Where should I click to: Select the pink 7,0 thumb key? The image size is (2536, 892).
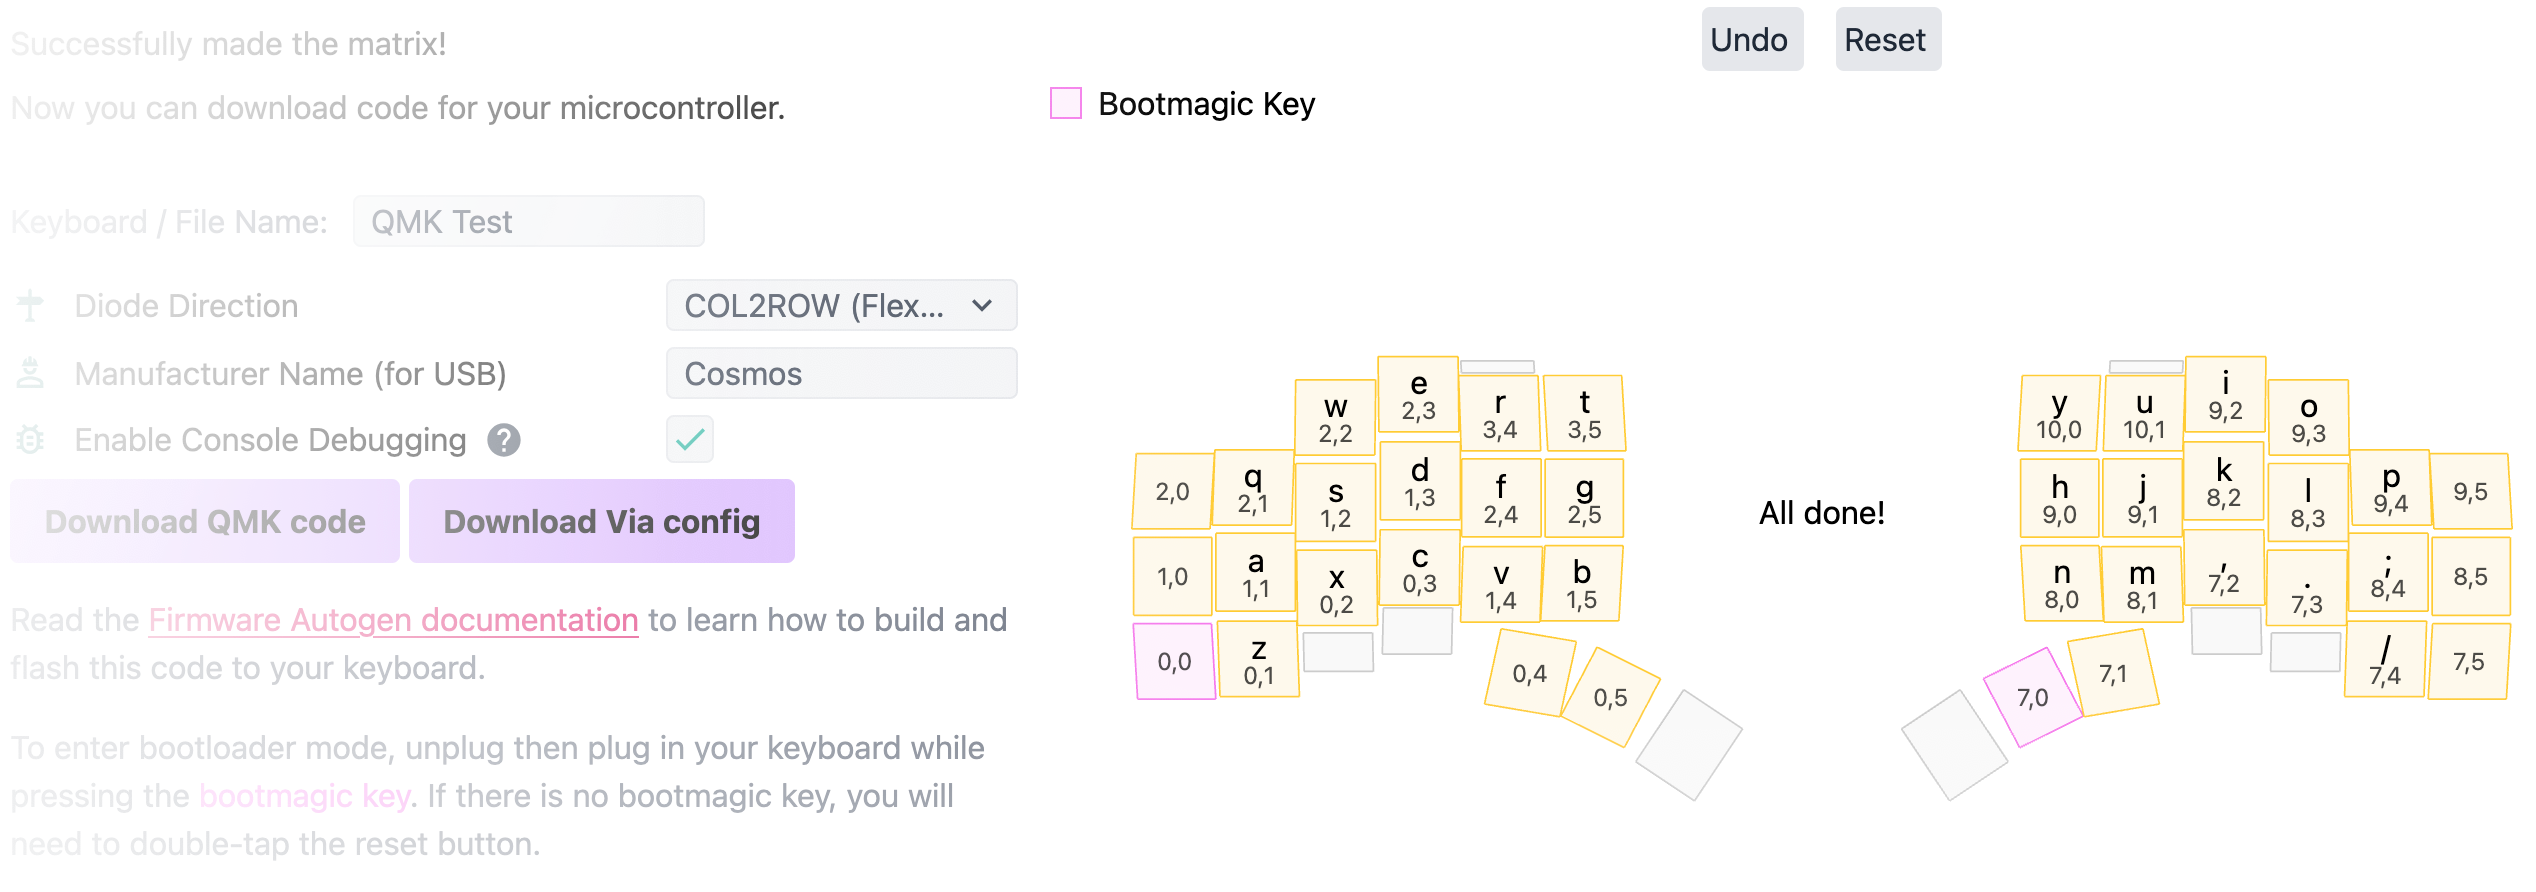pos(2032,697)
